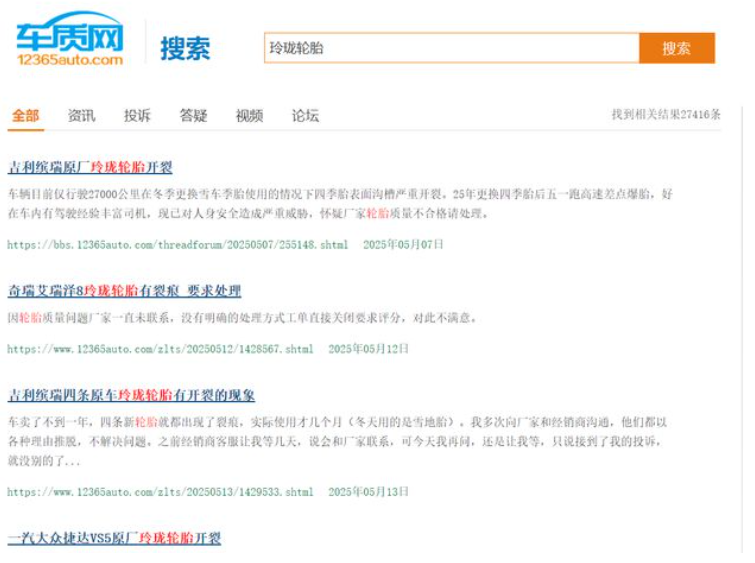Click the bbs.12365auto.com threadforum 255148 URL
This screenshot has height=563, width=755.
coord(177,245)
